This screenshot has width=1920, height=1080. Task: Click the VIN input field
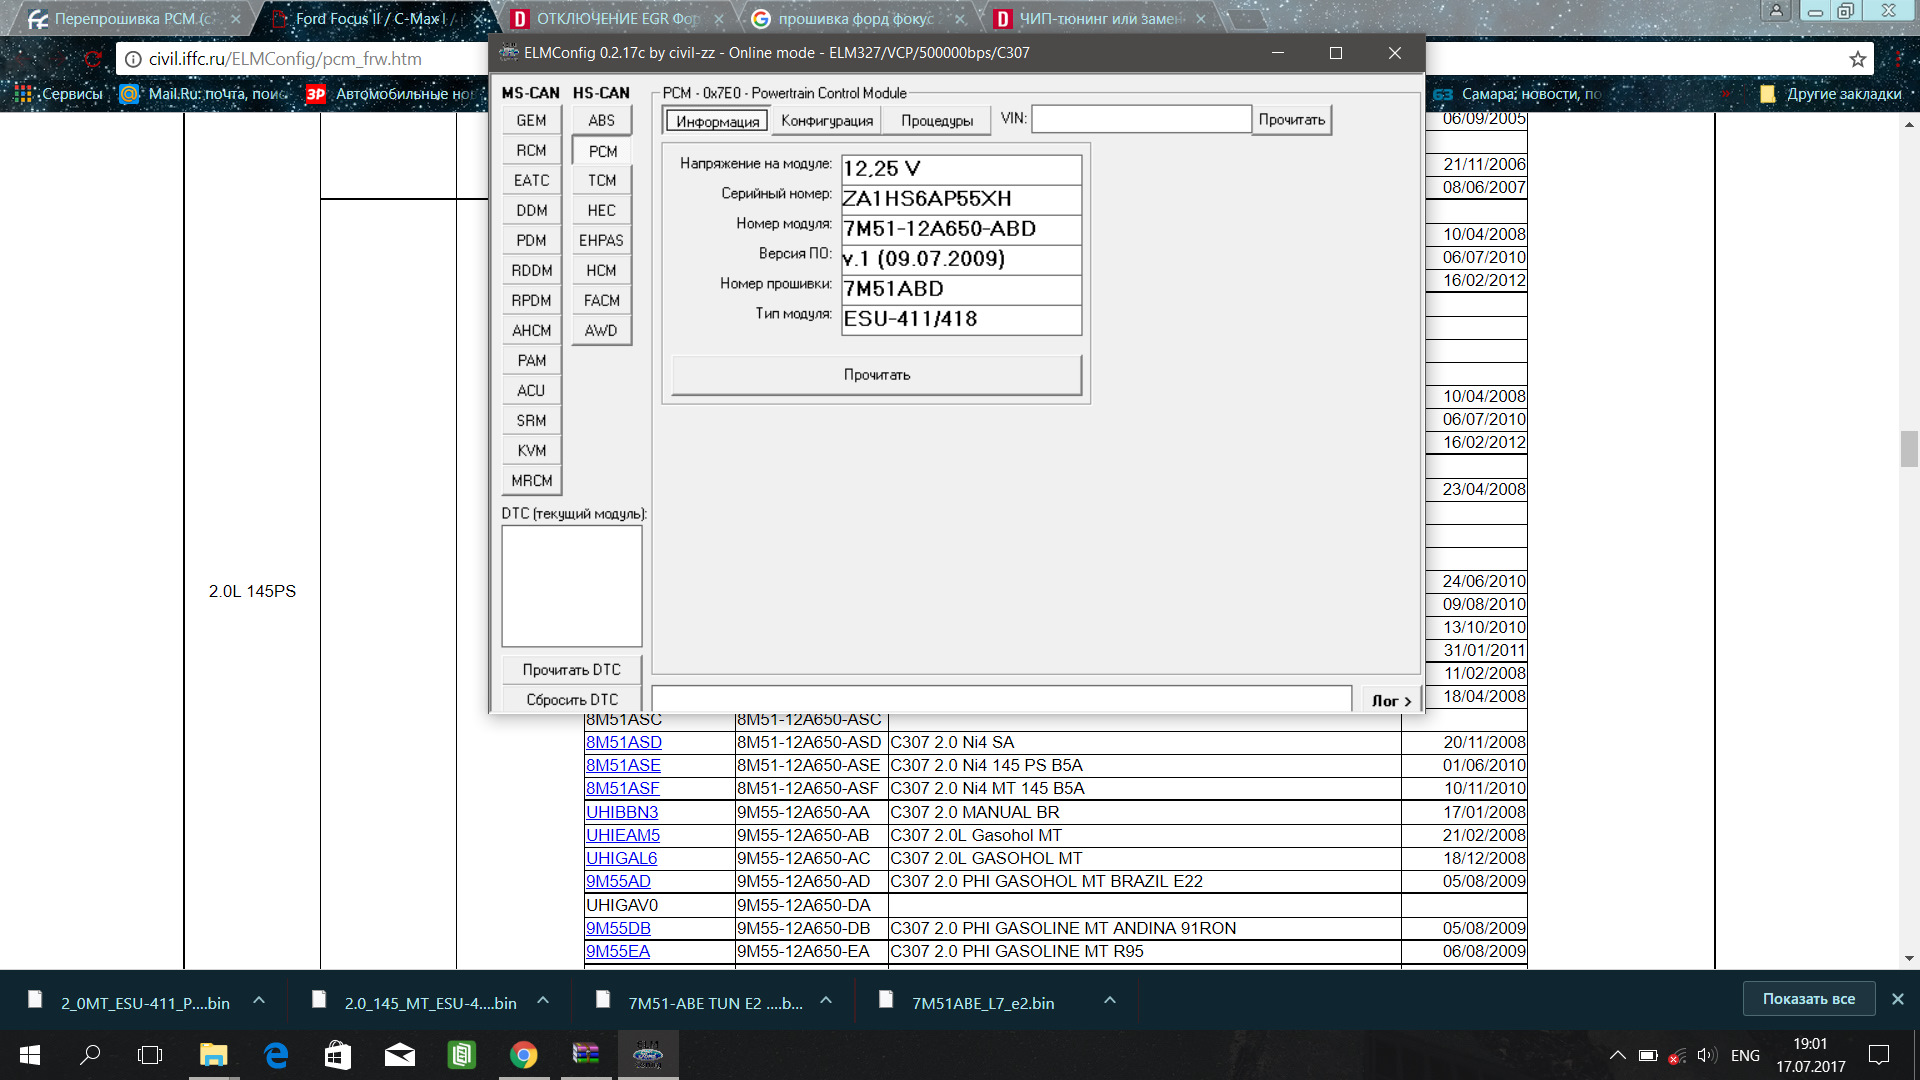[1141, 119]
